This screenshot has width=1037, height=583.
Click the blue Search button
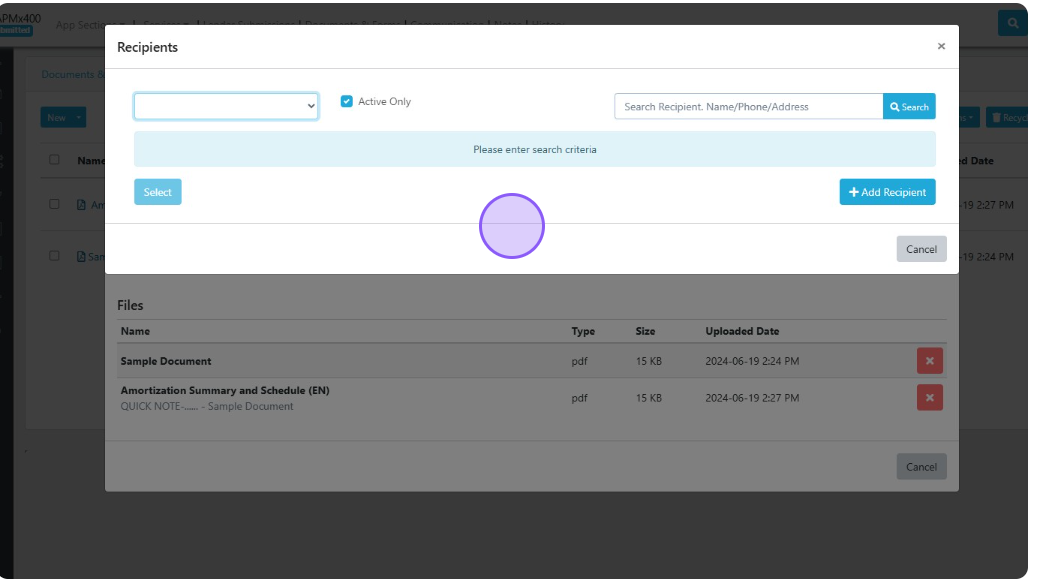click(909, 106)
